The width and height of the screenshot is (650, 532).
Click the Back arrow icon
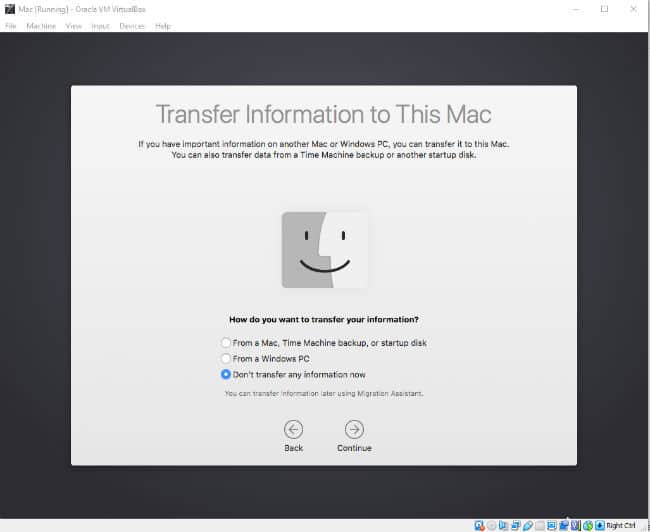[x=293, y=429]
